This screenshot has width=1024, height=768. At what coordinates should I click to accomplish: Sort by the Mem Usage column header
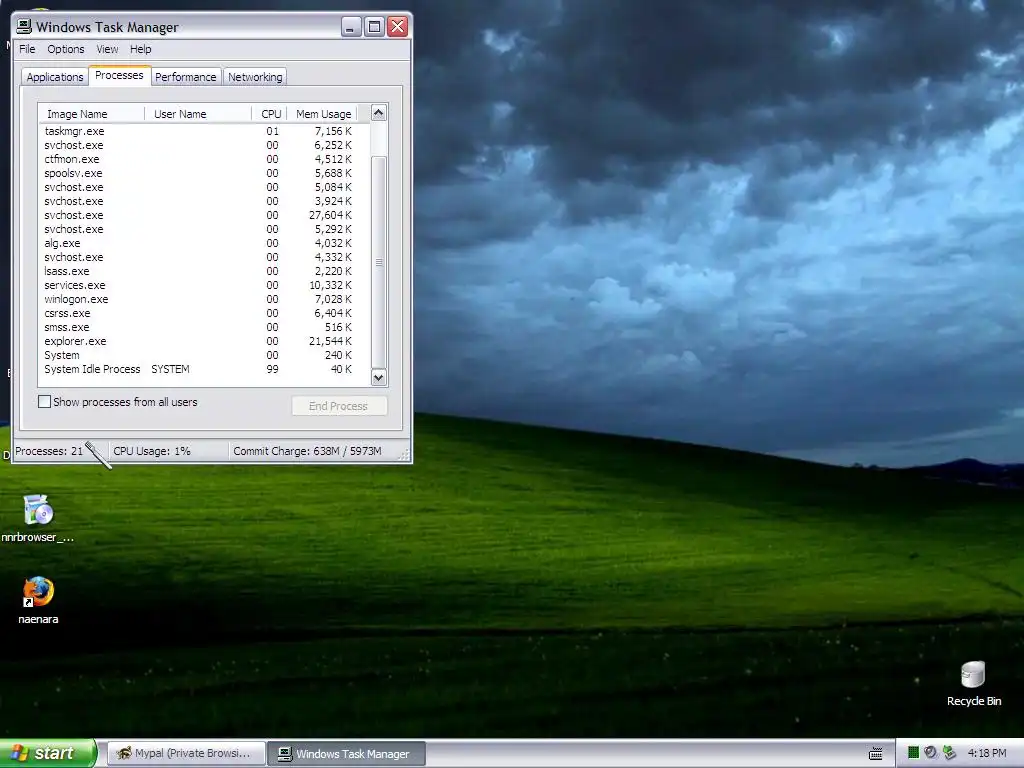point(323,114)
